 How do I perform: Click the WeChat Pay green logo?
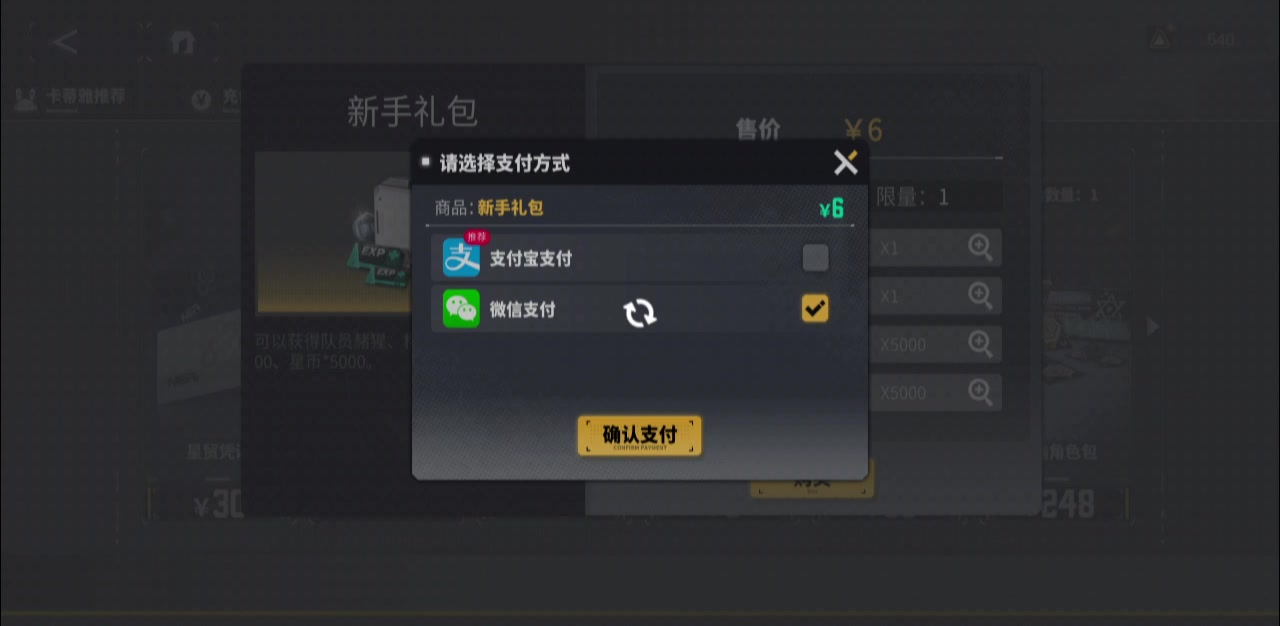461,308
